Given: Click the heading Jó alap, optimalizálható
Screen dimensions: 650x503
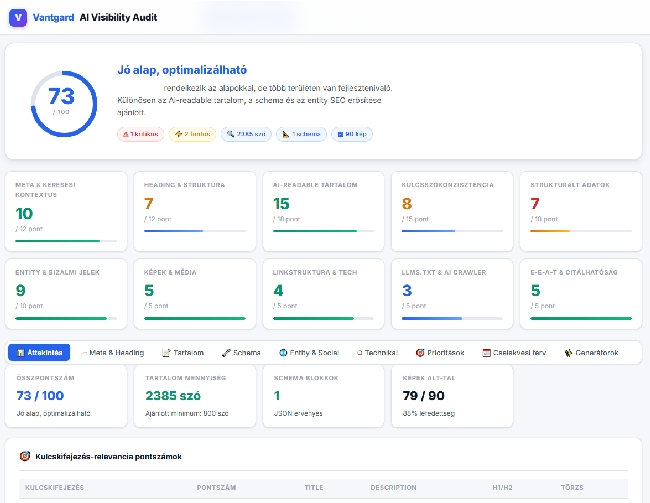Looking at the screenshot, I should (x=182, y=70).
